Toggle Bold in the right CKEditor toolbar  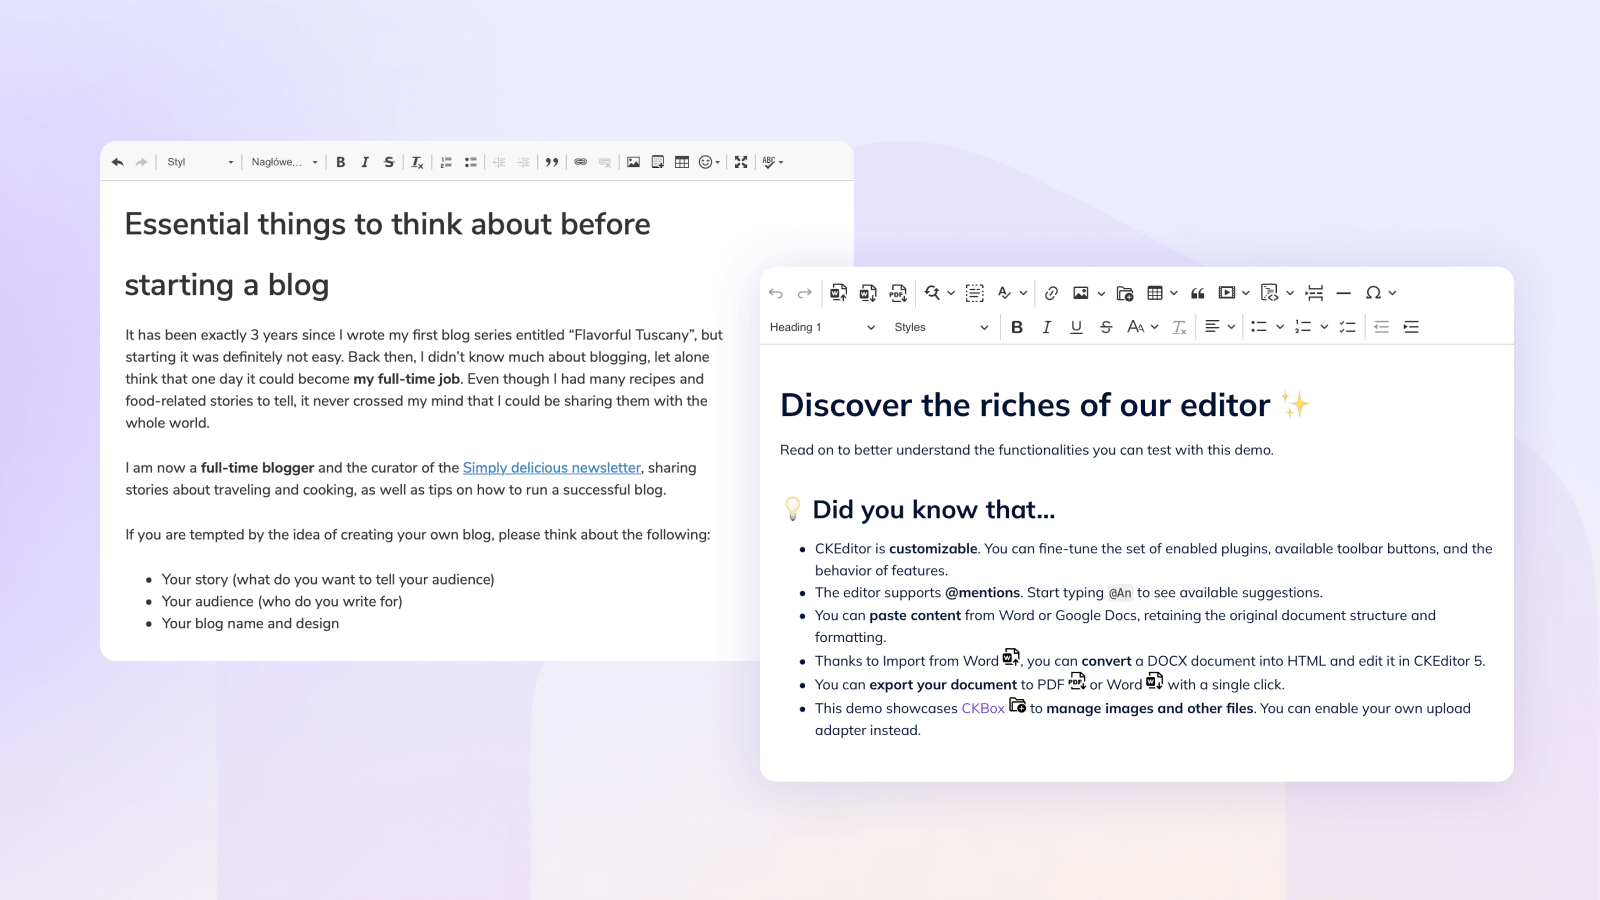pyautogui.click(x=1017, y=327)
